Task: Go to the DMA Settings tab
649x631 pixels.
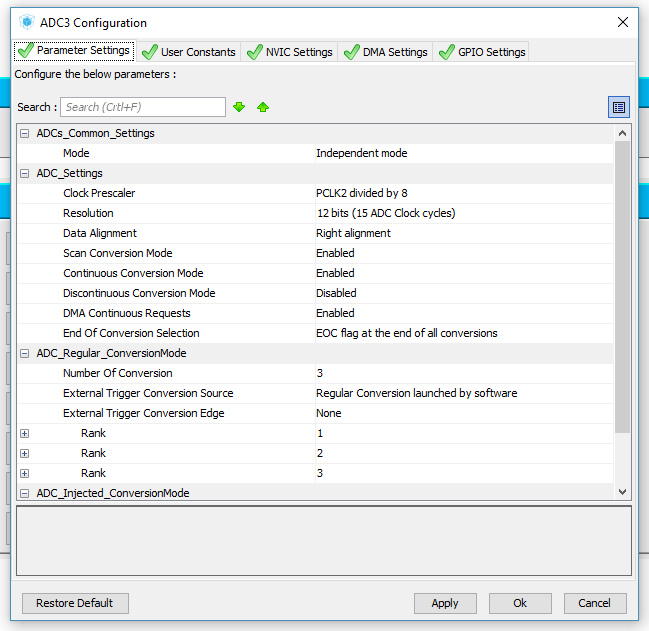Action: 385,52
